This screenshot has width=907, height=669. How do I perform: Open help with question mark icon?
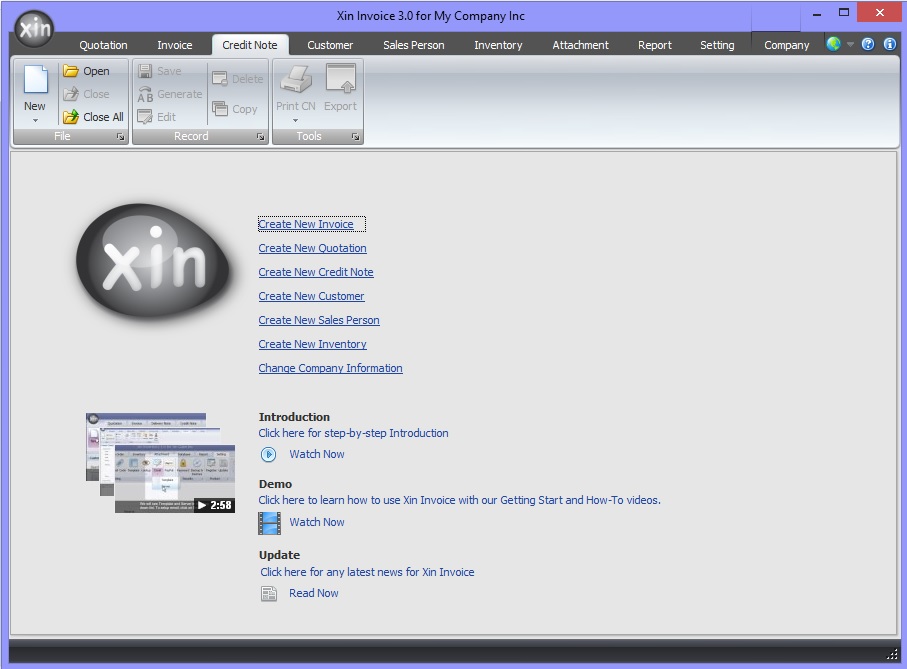point(868,44)
